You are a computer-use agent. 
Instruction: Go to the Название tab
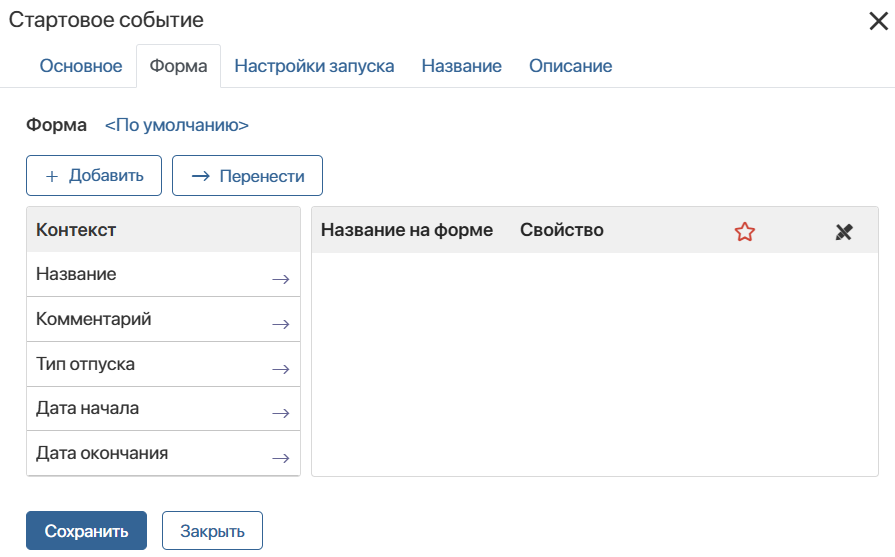click(x=461, y=66)
